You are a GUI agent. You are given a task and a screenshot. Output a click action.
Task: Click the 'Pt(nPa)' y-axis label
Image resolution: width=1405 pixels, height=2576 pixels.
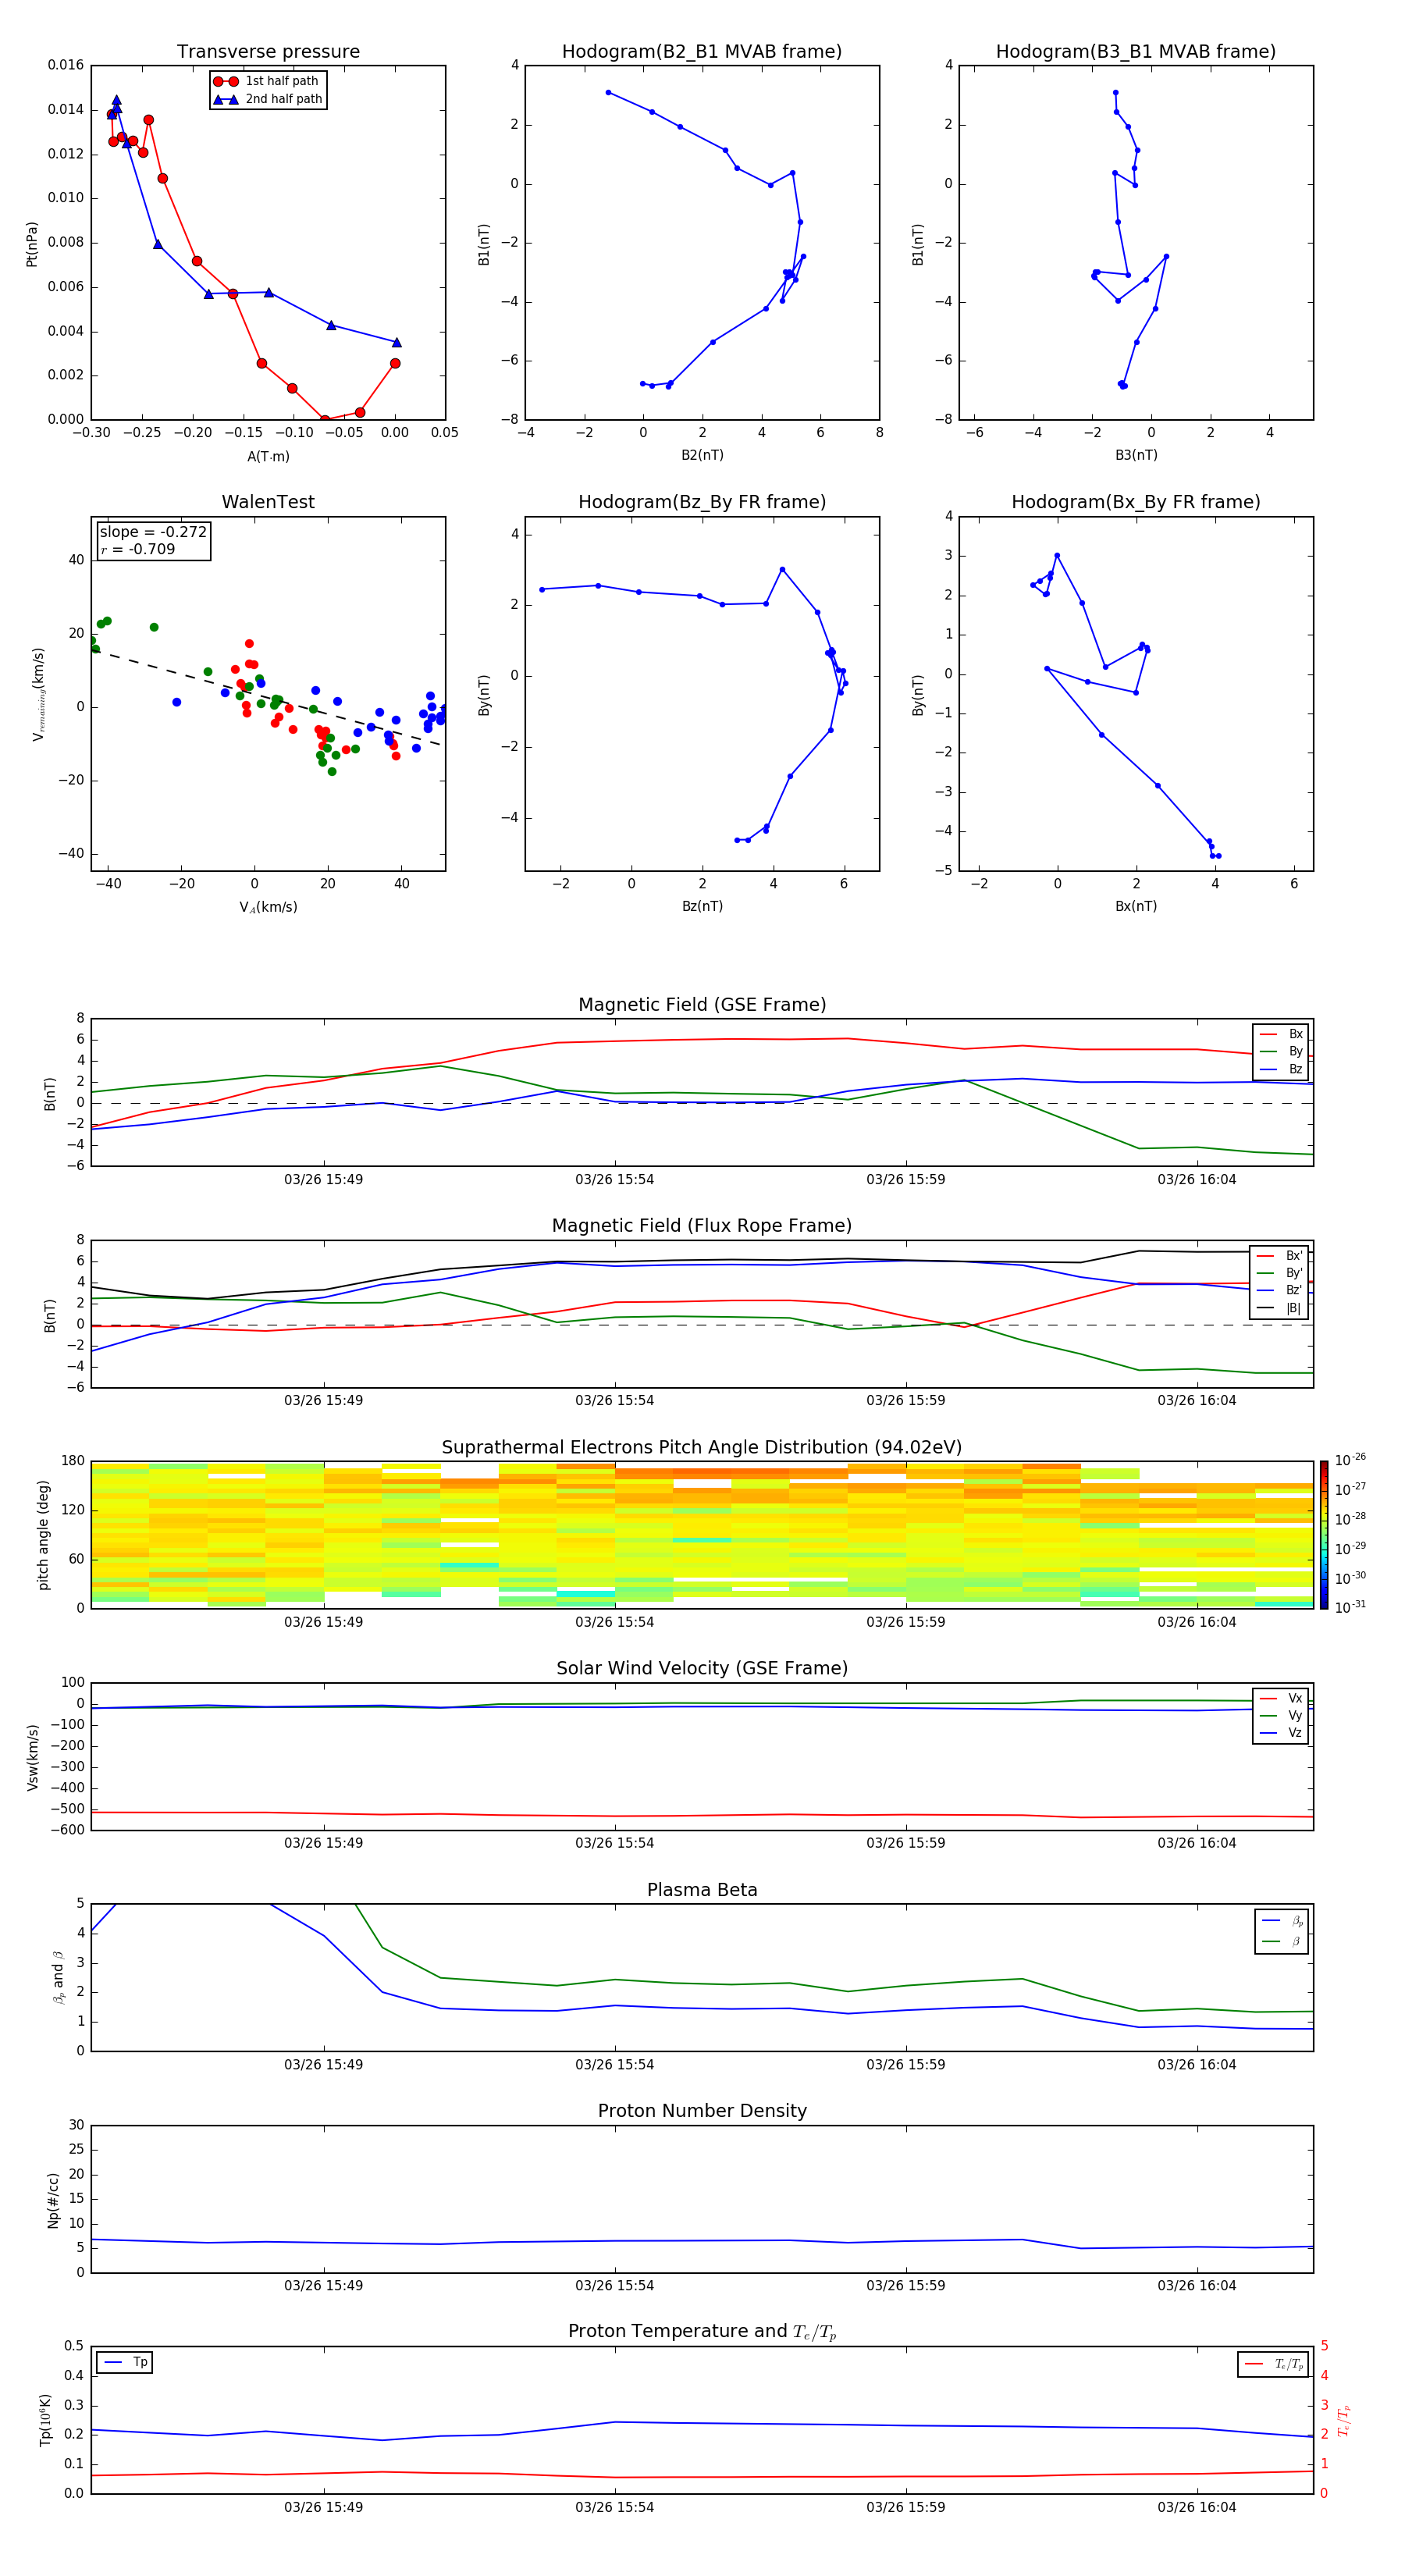click(x=32, y=244)
